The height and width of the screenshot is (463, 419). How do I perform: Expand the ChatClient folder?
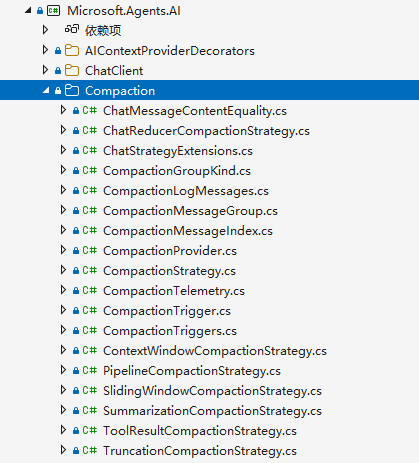tap(45, 70)
